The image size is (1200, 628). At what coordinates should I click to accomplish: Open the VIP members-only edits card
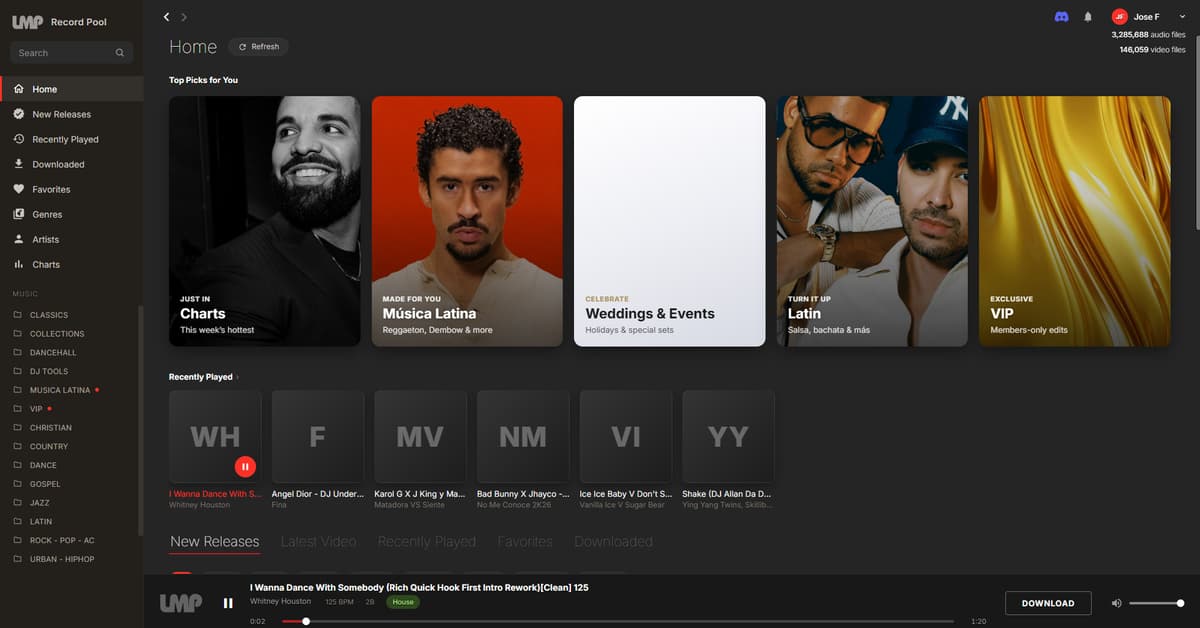click(x=1074, y=221)
